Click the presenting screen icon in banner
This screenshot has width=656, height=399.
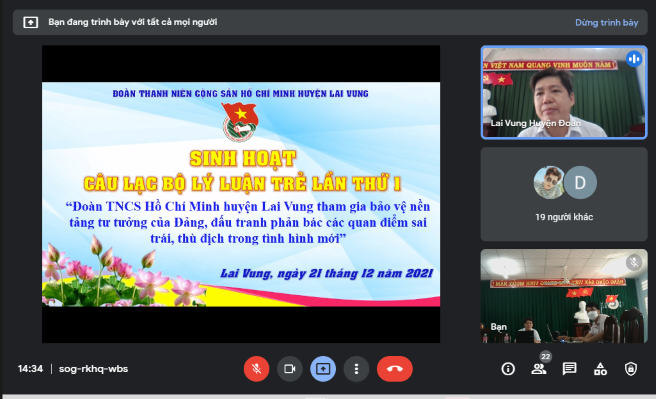coord(31,22)
